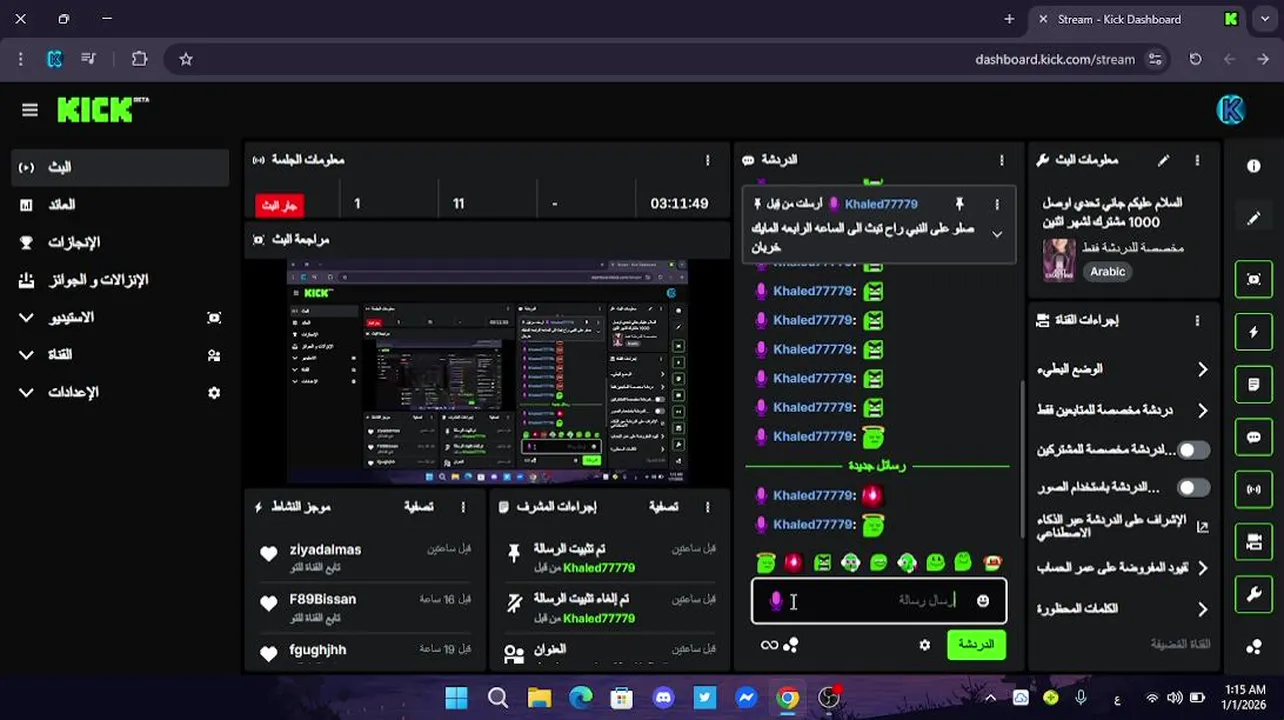This screenshot has height=720, width=1284.
Task: Open kebab menu of إجراءات القناة panel
Action: (x=1197, y=320)
